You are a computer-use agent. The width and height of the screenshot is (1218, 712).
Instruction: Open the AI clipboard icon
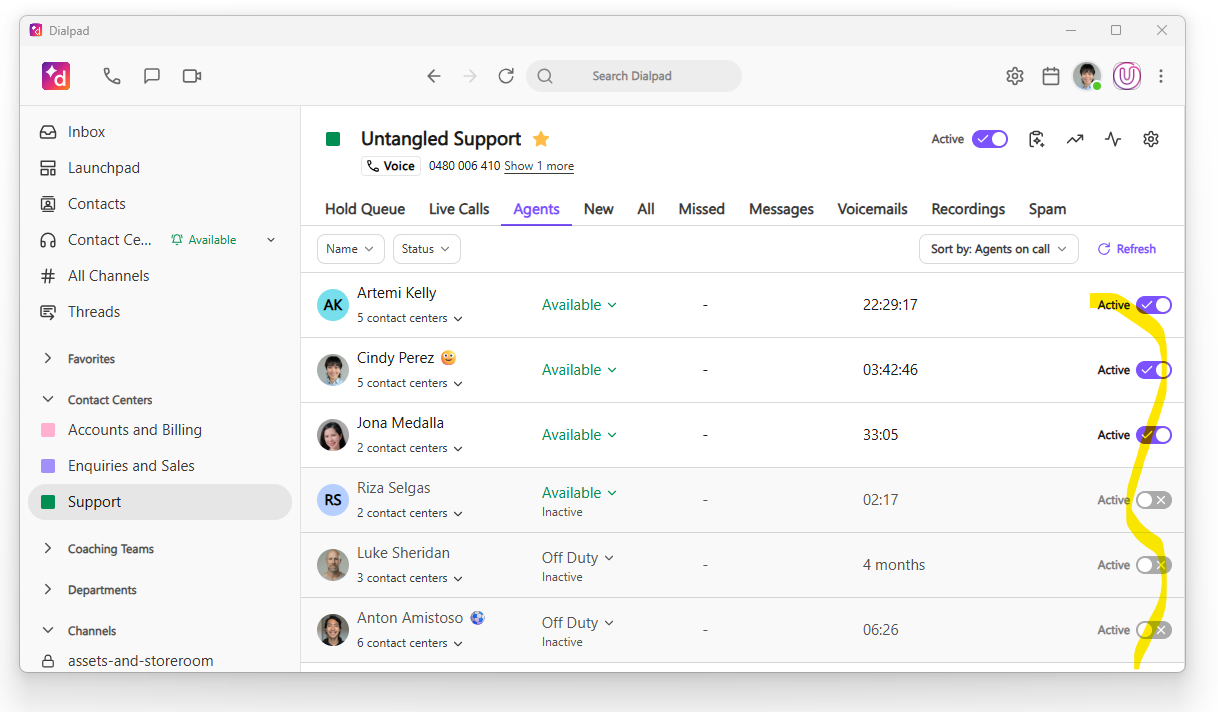tap(1037, 139)
